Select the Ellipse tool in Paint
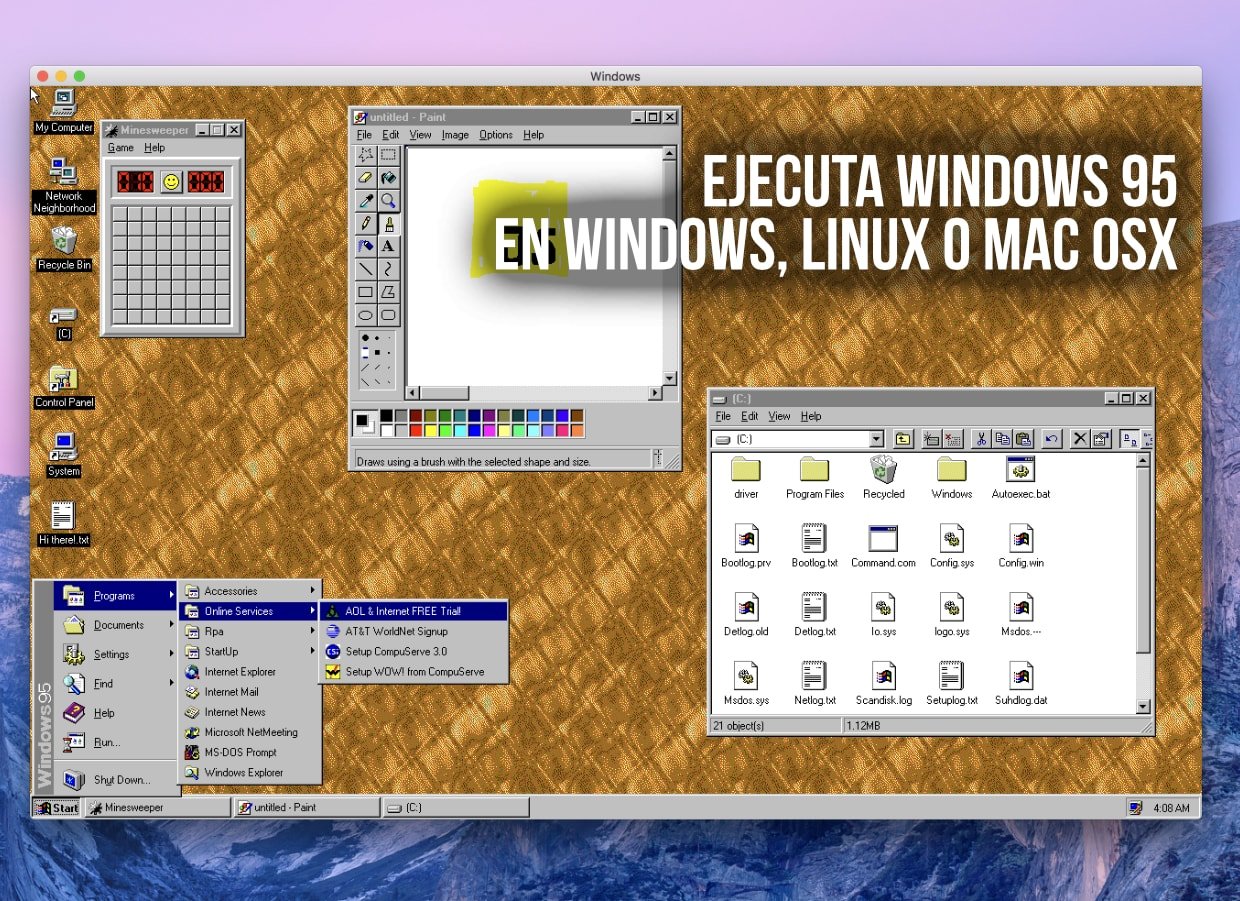This screenshot has width=1240, height=901. point(366,316)
